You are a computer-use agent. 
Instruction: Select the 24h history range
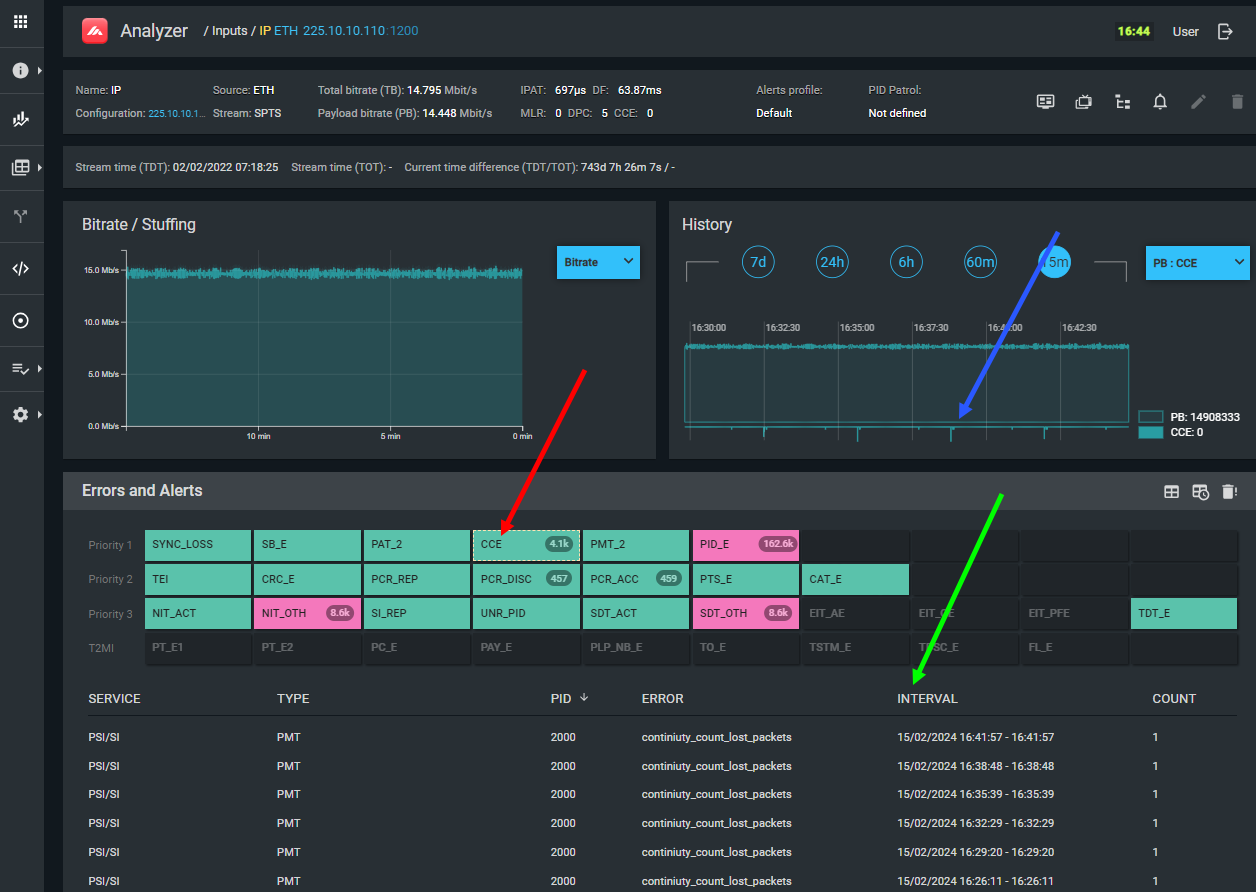[x=832, y=263]
